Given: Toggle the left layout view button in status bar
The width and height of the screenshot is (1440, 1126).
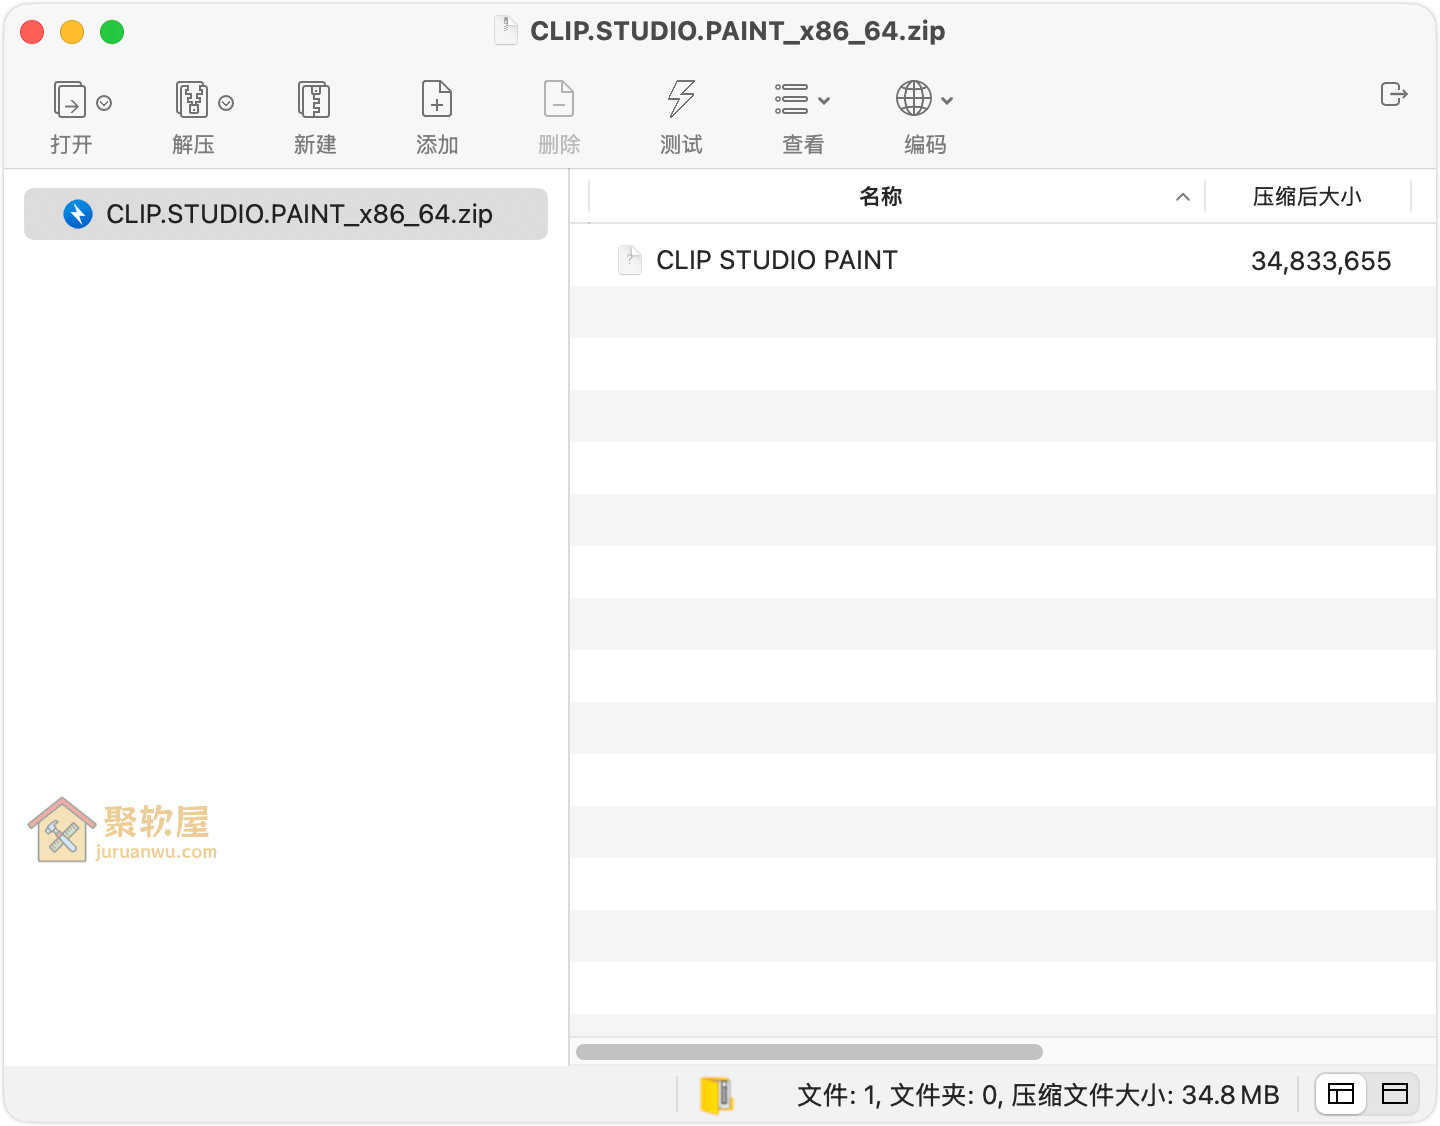Looking at the screenshot, I should pos(1340,1094).
